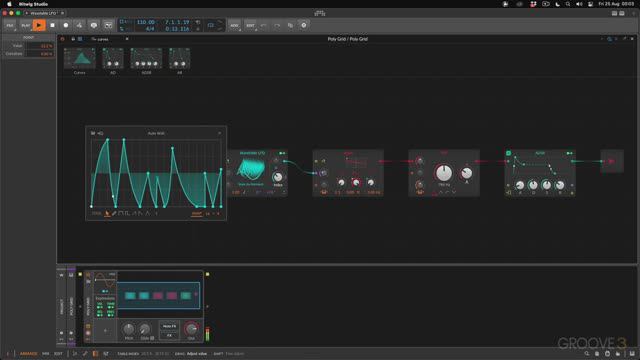Toggle the overdub icon in transport
This screenshot has height=360, width=640.
click(x=94, y=25)
